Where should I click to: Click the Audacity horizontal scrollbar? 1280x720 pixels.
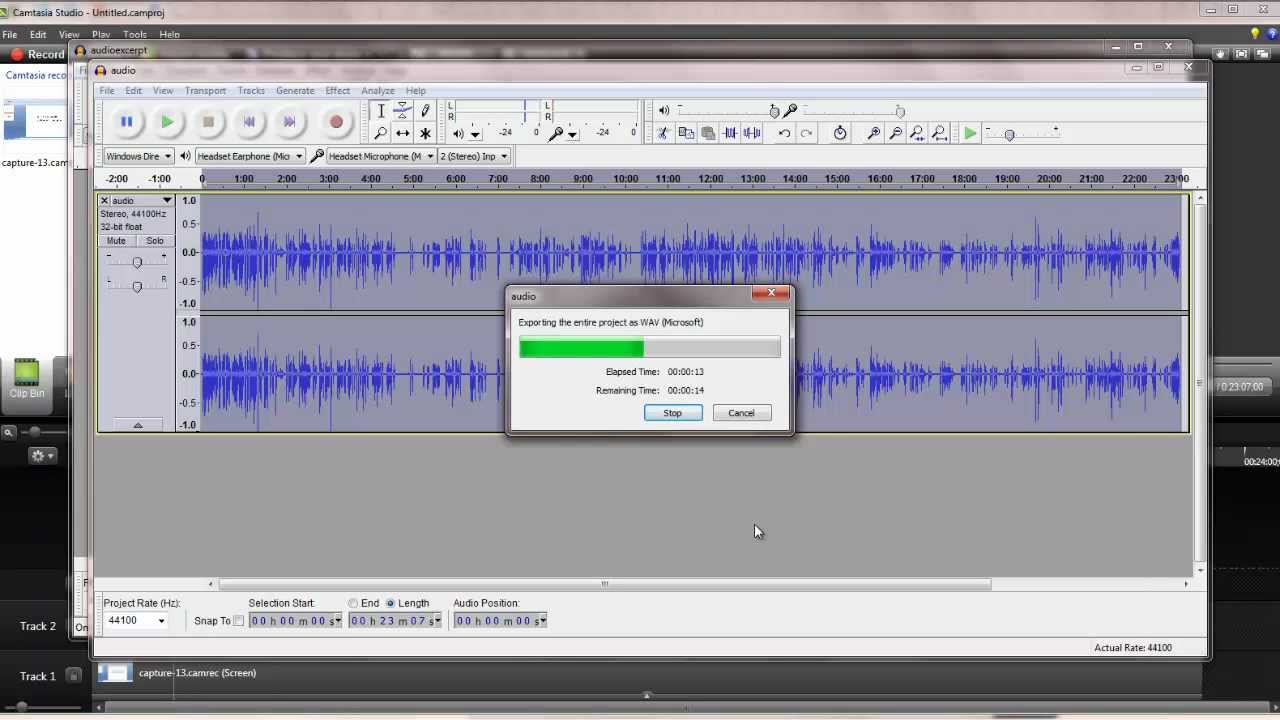tap(604, 584)
